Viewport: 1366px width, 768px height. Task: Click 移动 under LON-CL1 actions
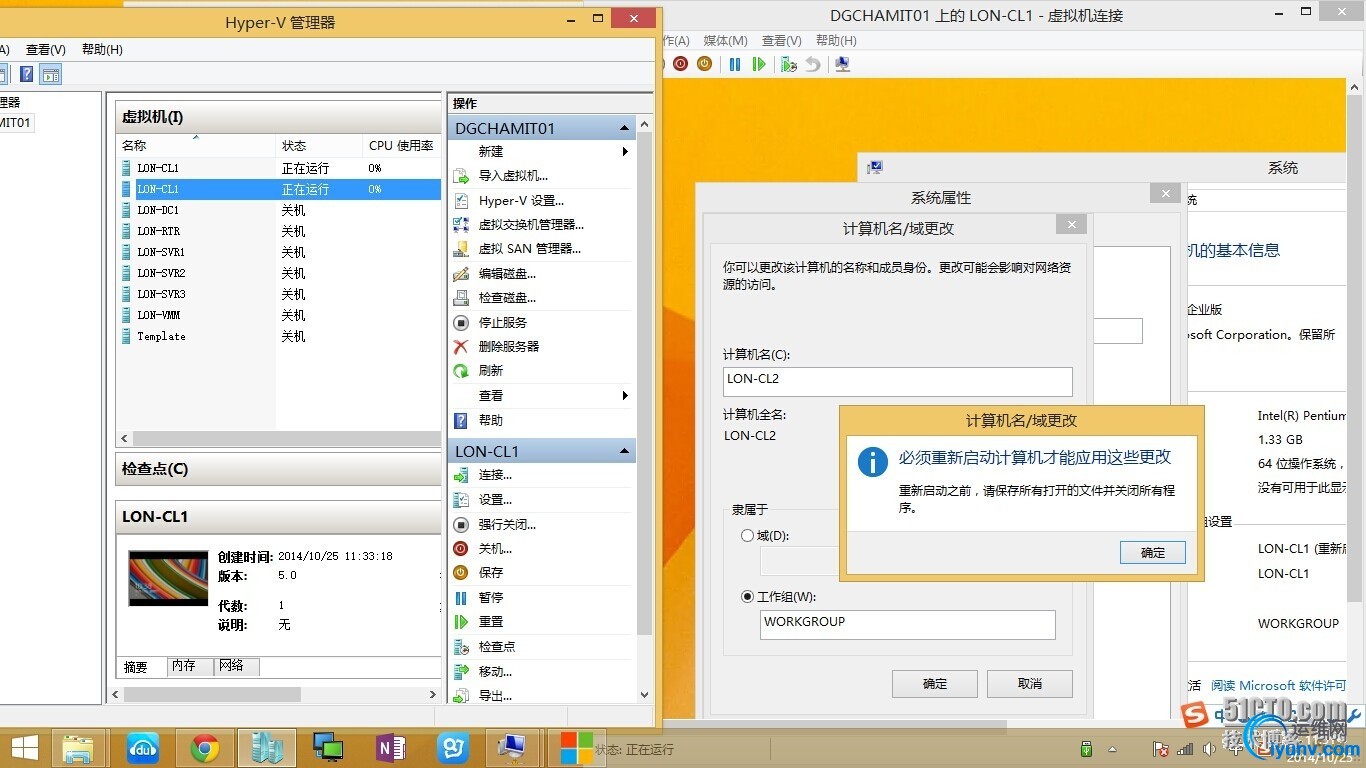click(495, 672)
